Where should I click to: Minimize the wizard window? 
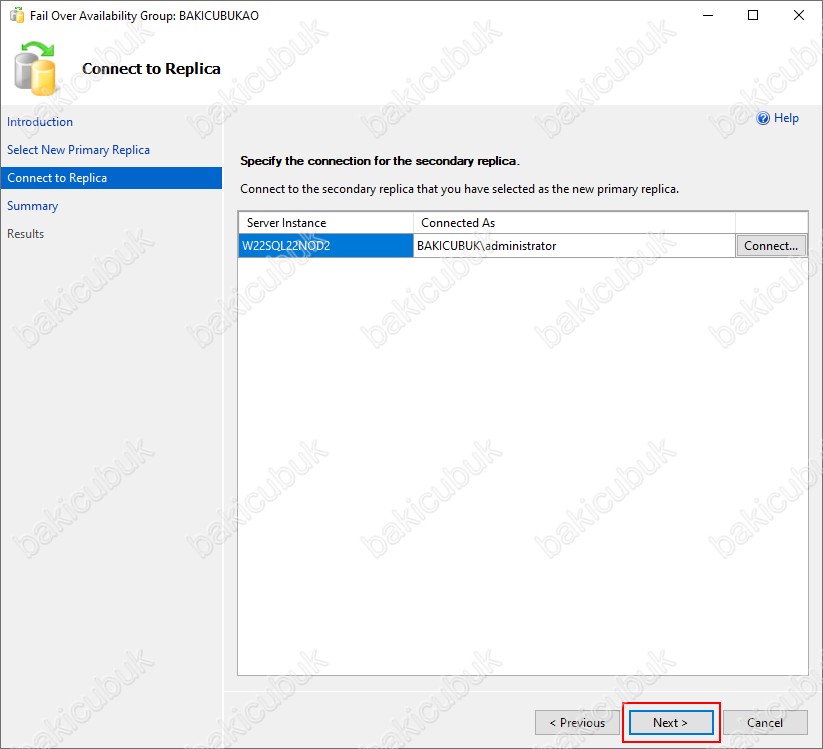[x=708, y=15]
